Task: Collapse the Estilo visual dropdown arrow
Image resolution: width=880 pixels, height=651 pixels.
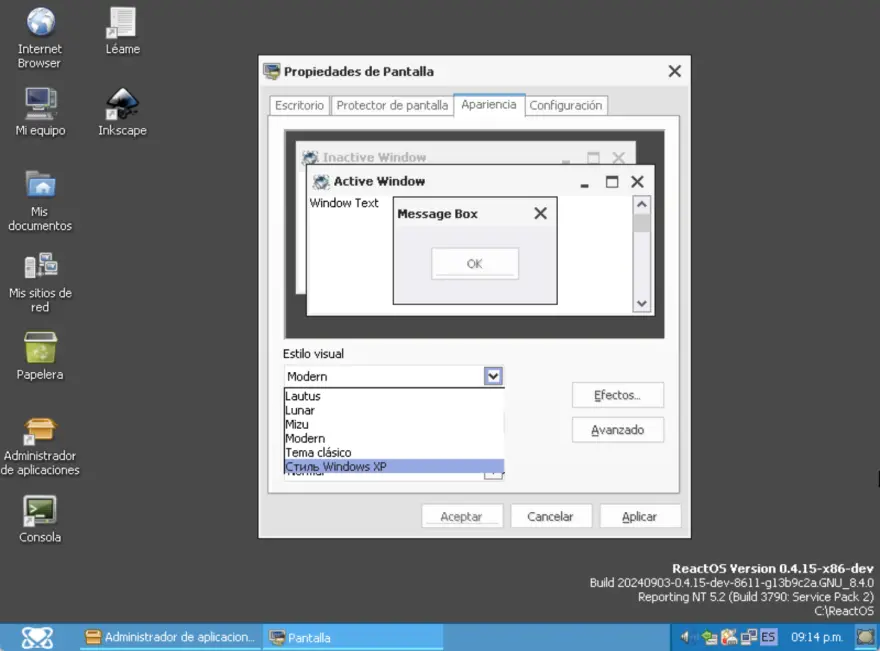Action: click(493, 376)
